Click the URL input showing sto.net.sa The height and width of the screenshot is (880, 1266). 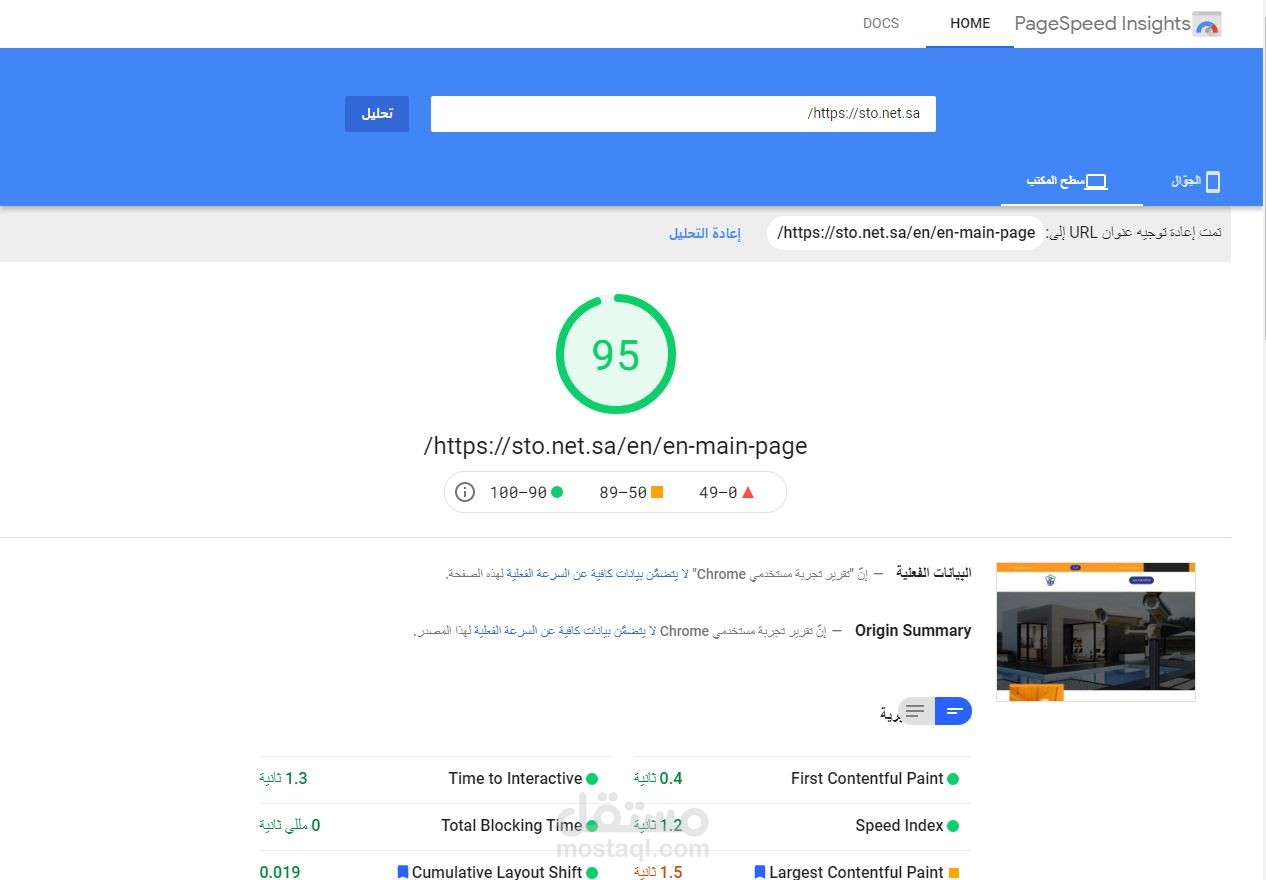coord(683,113)
